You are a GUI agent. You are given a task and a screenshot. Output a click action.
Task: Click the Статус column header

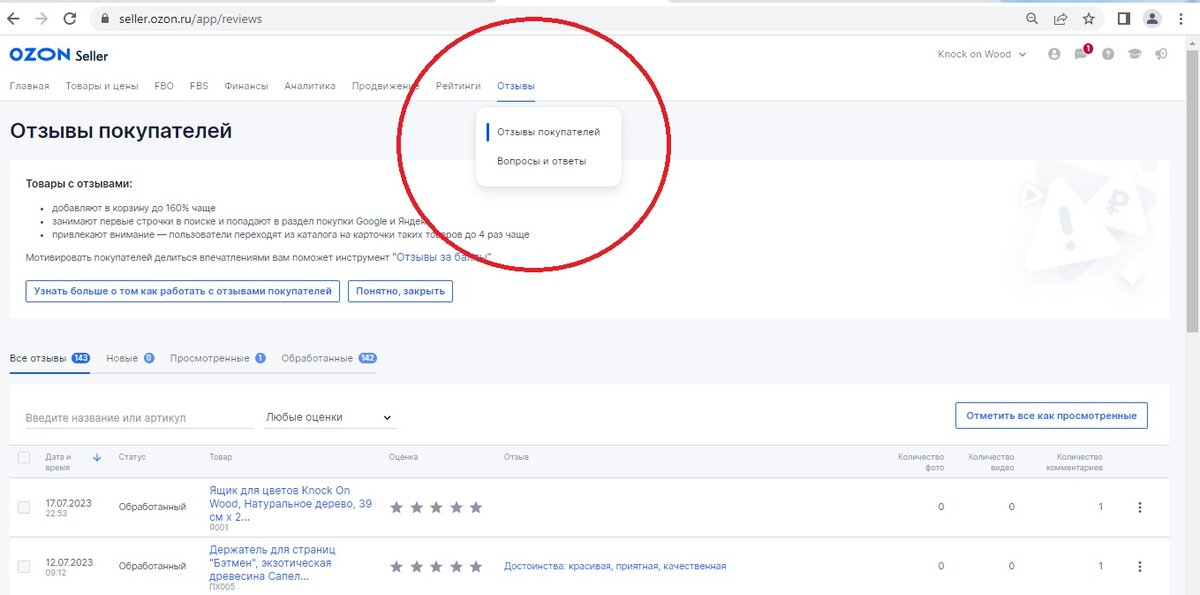pos(132,457)
